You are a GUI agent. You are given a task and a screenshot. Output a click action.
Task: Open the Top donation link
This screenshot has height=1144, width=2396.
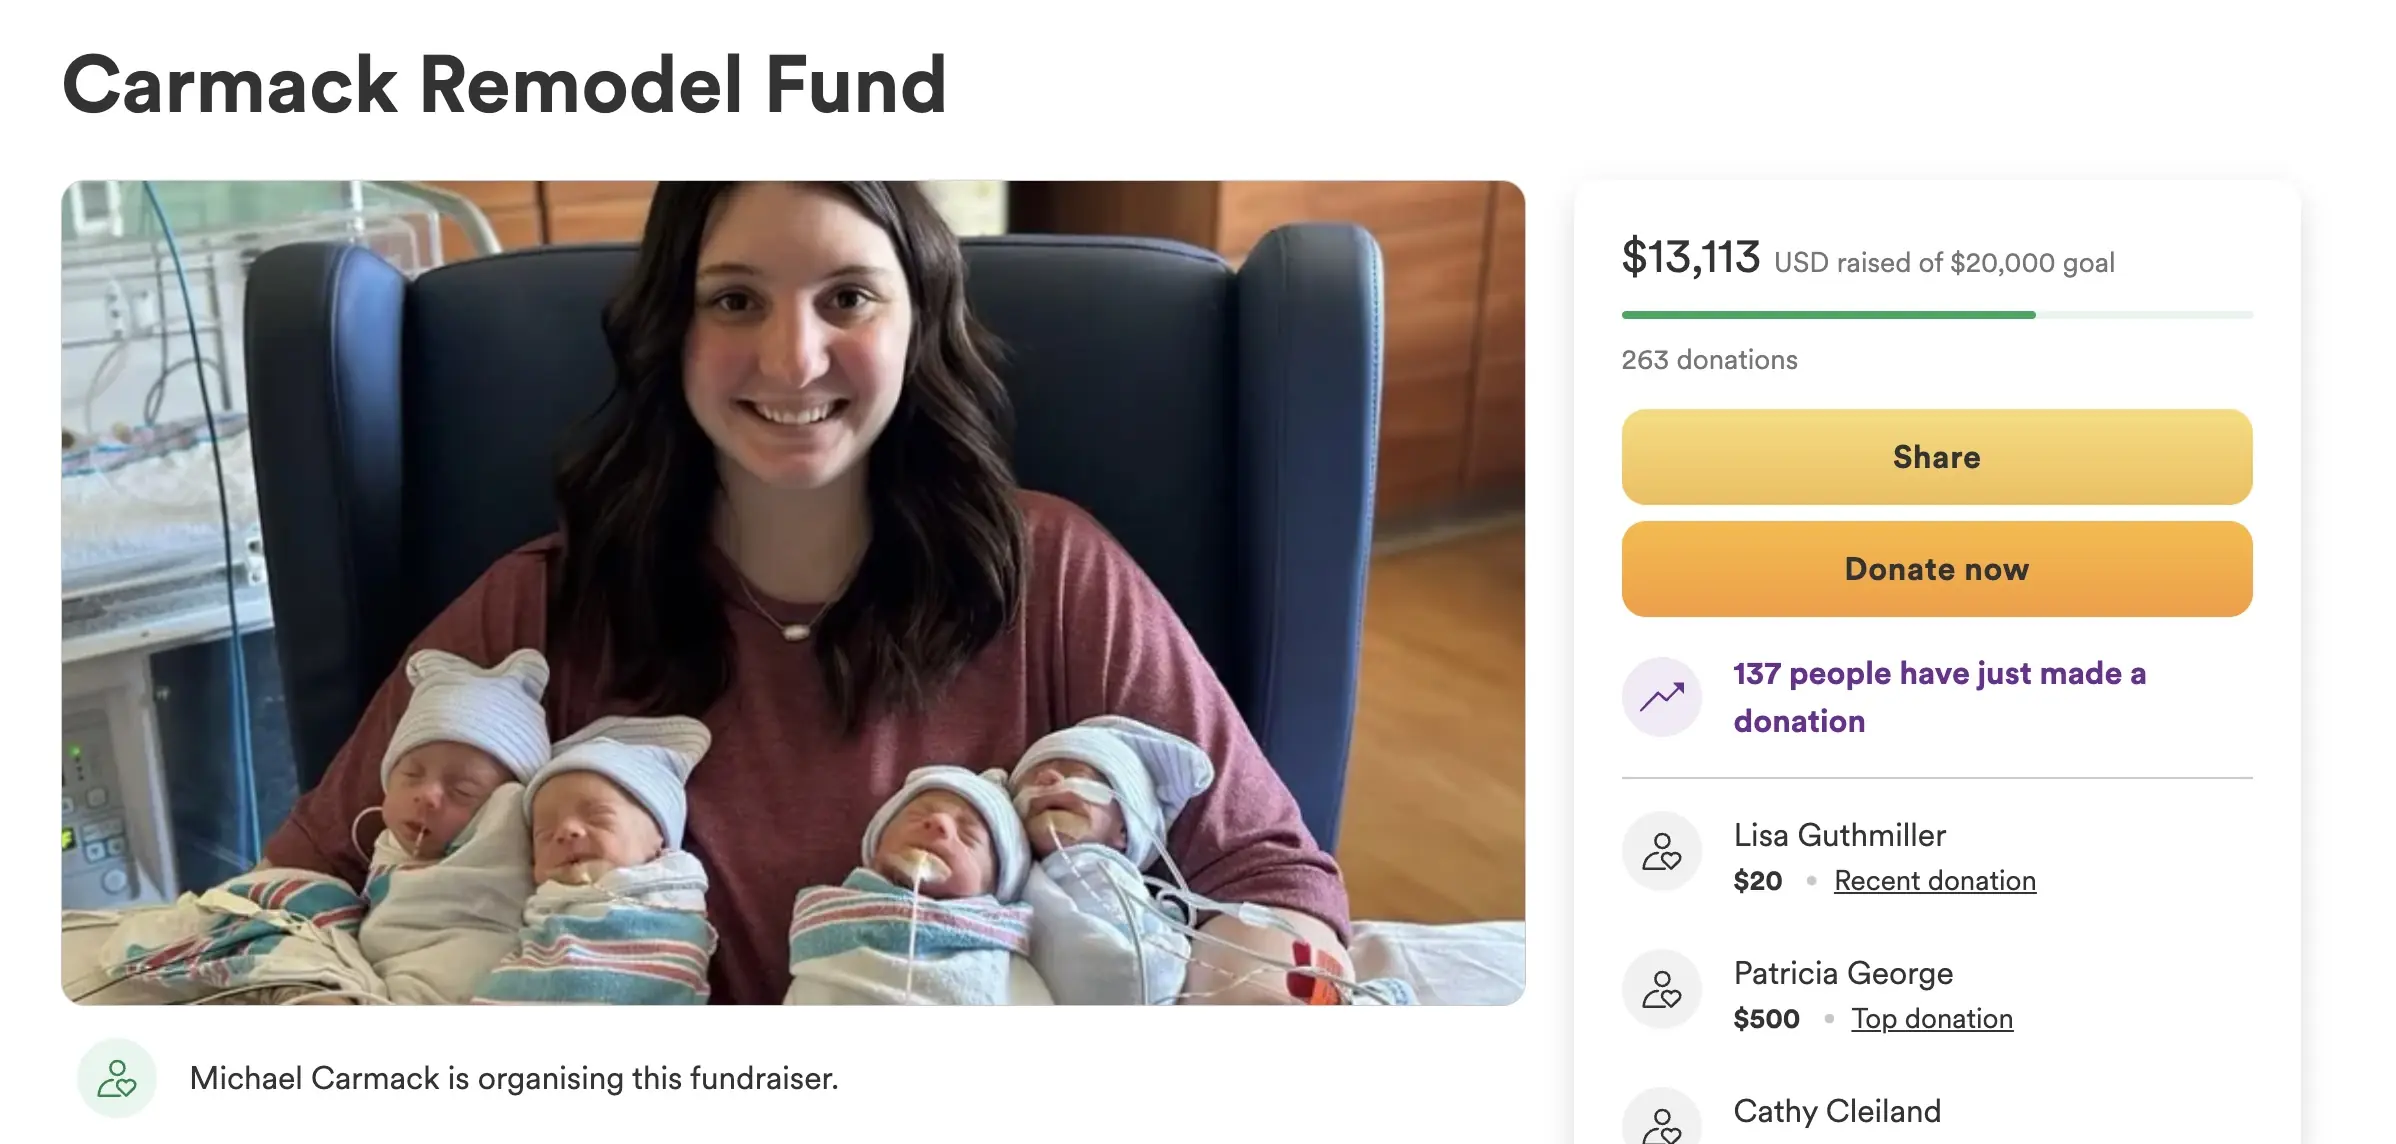point(1931,1019)
